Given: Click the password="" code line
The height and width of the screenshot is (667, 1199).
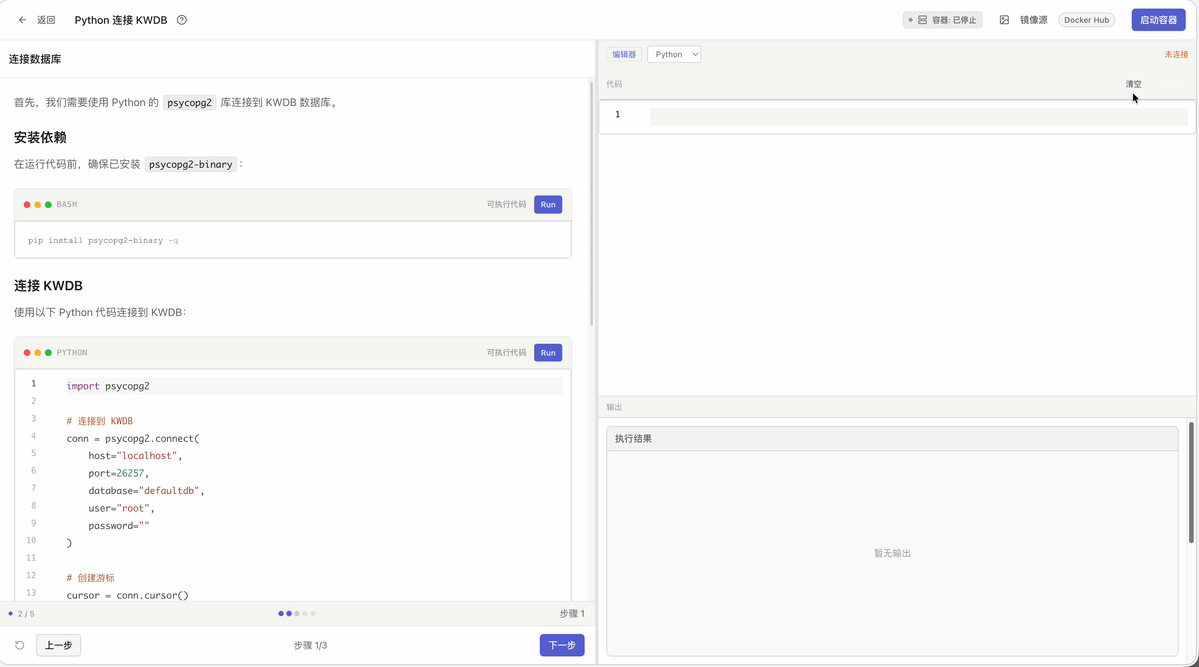Looking at the screenshot, I should coord(119,525).
